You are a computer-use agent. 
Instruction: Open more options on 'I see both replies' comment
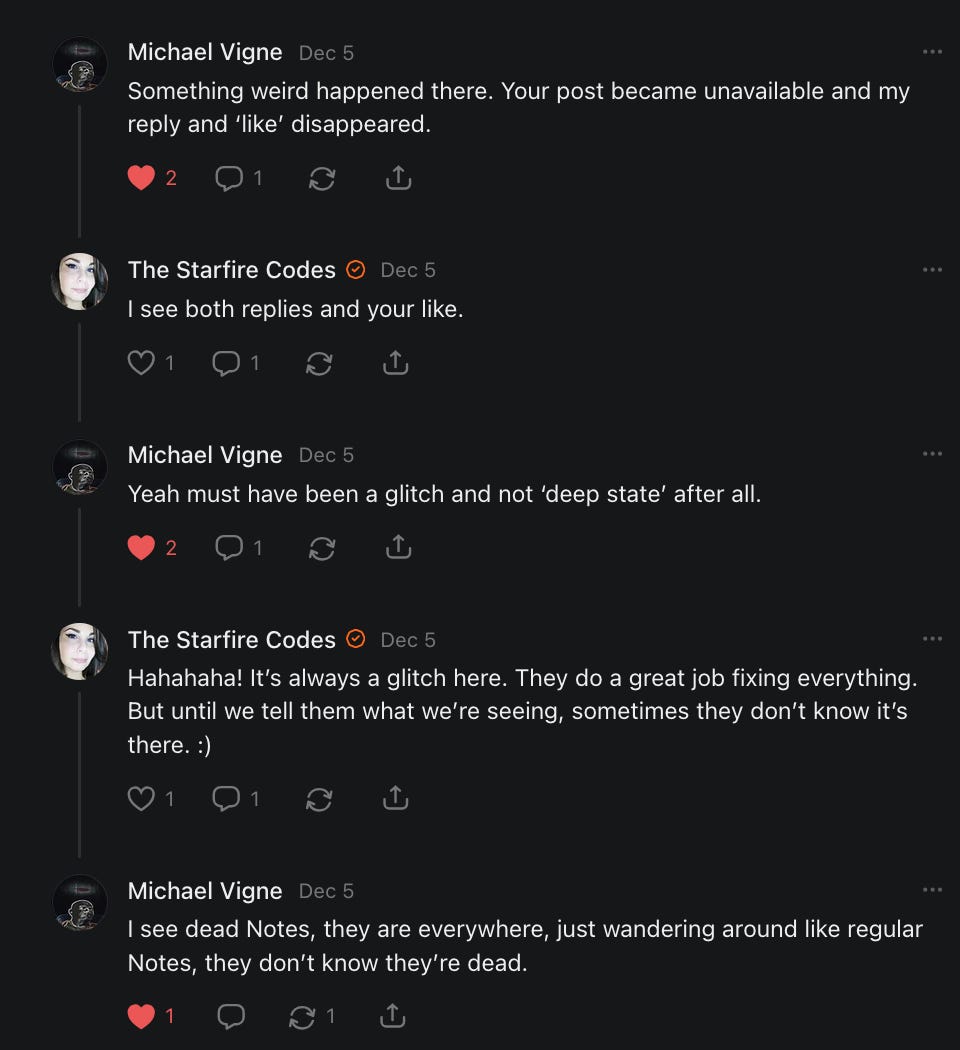tap(932, 269)
